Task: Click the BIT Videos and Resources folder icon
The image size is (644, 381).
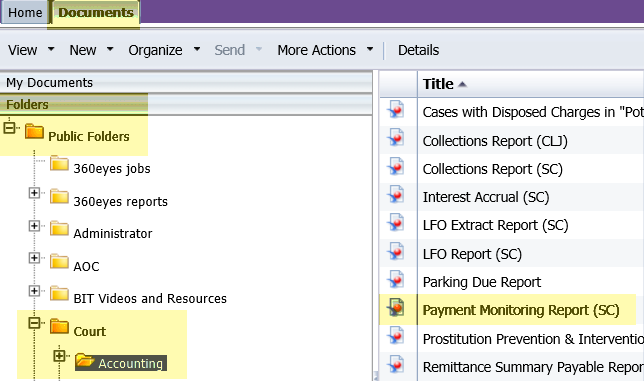Action: [59, 293]
